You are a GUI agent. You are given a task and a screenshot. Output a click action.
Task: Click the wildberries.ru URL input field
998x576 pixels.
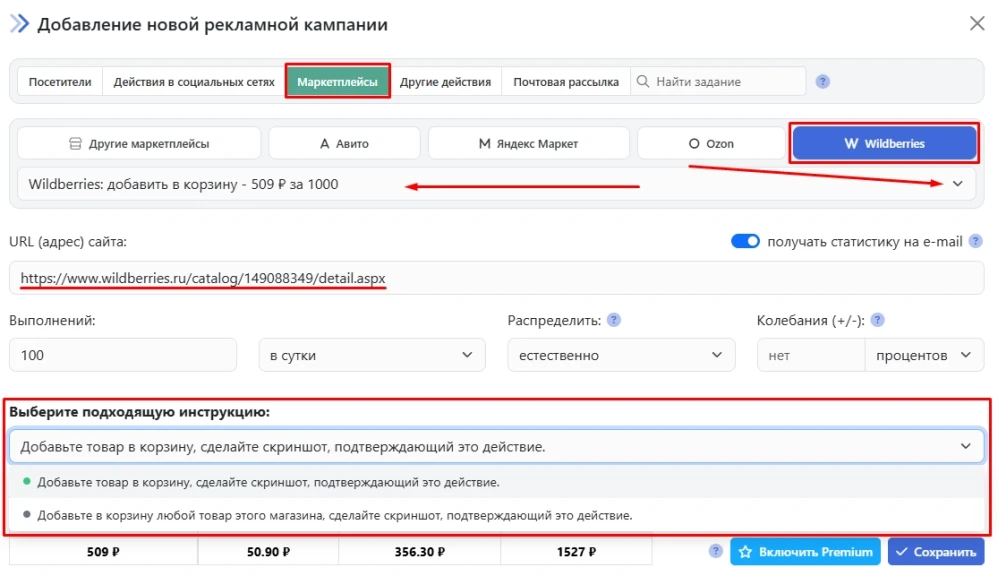(x=200, y=277)
